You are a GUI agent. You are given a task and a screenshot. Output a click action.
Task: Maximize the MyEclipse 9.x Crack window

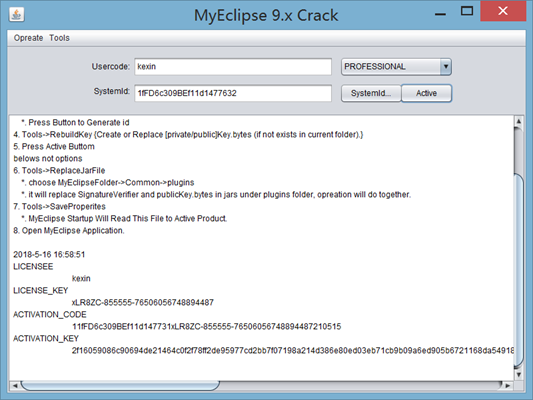tap(467, 11)
